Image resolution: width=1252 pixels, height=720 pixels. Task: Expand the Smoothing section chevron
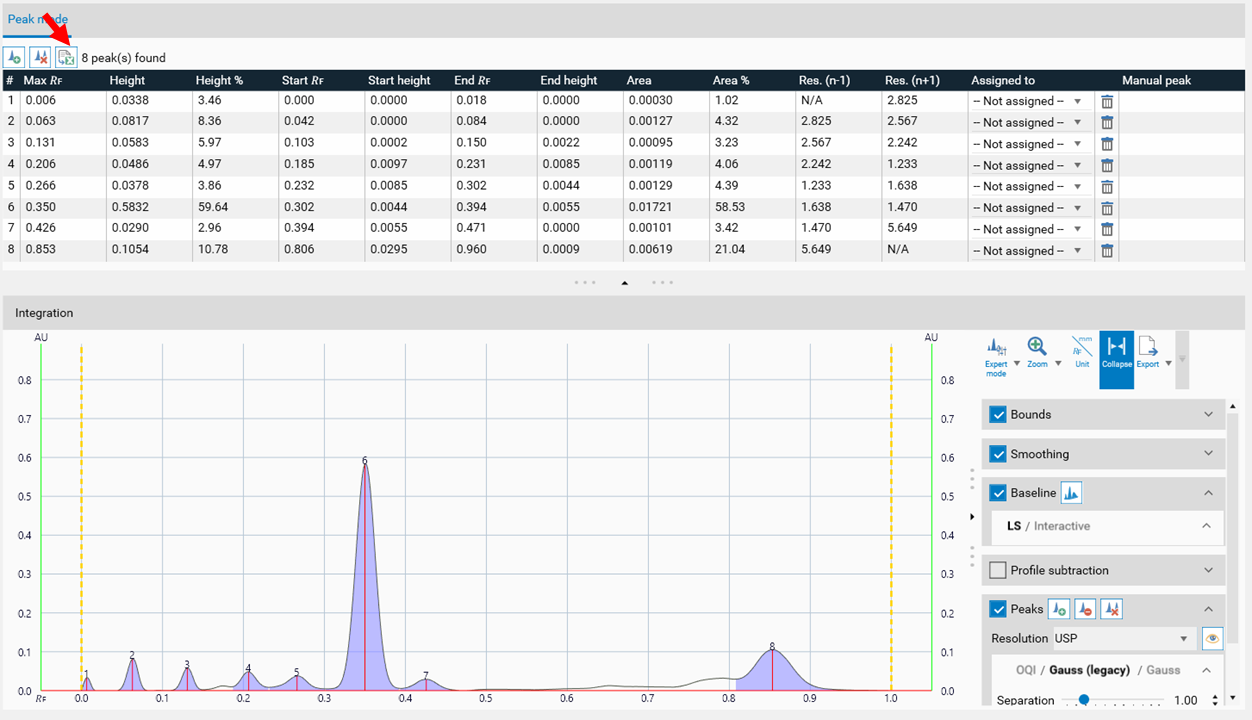[x=1208, y=454]
